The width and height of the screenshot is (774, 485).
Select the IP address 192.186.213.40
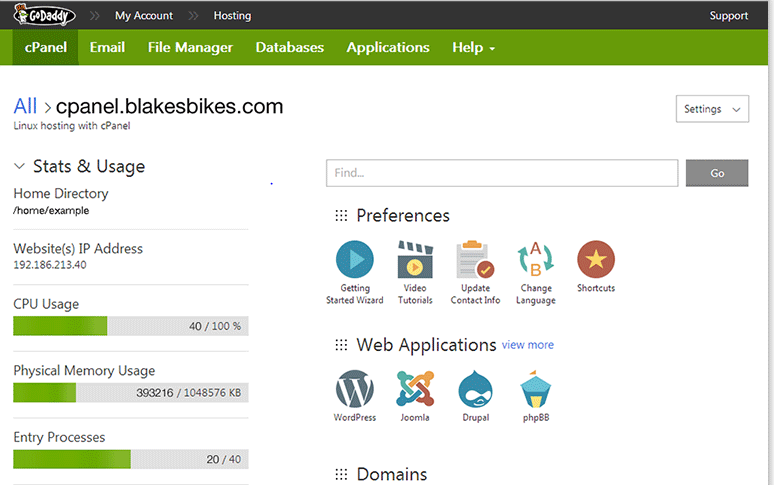(50, 265)
